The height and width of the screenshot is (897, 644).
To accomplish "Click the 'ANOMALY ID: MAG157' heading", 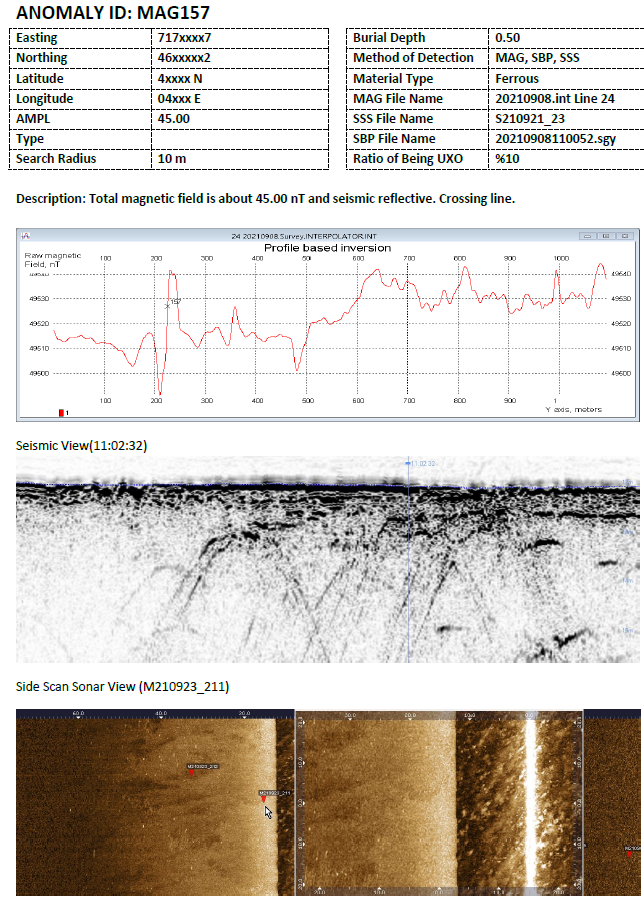I will coord(113,13).
